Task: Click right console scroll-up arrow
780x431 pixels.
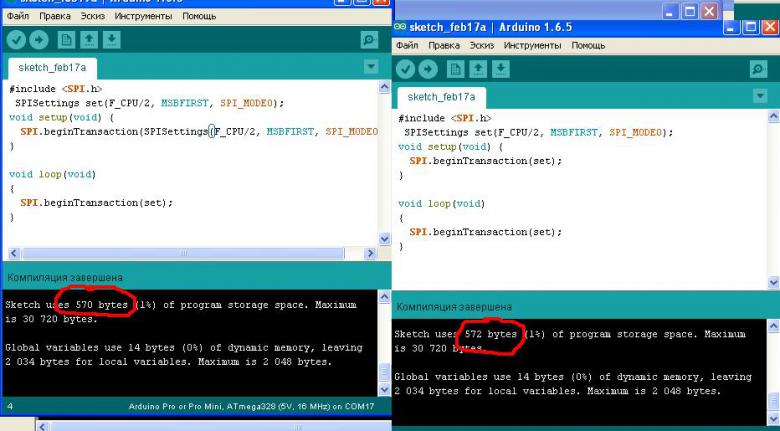Action: (x=774, y=326)
